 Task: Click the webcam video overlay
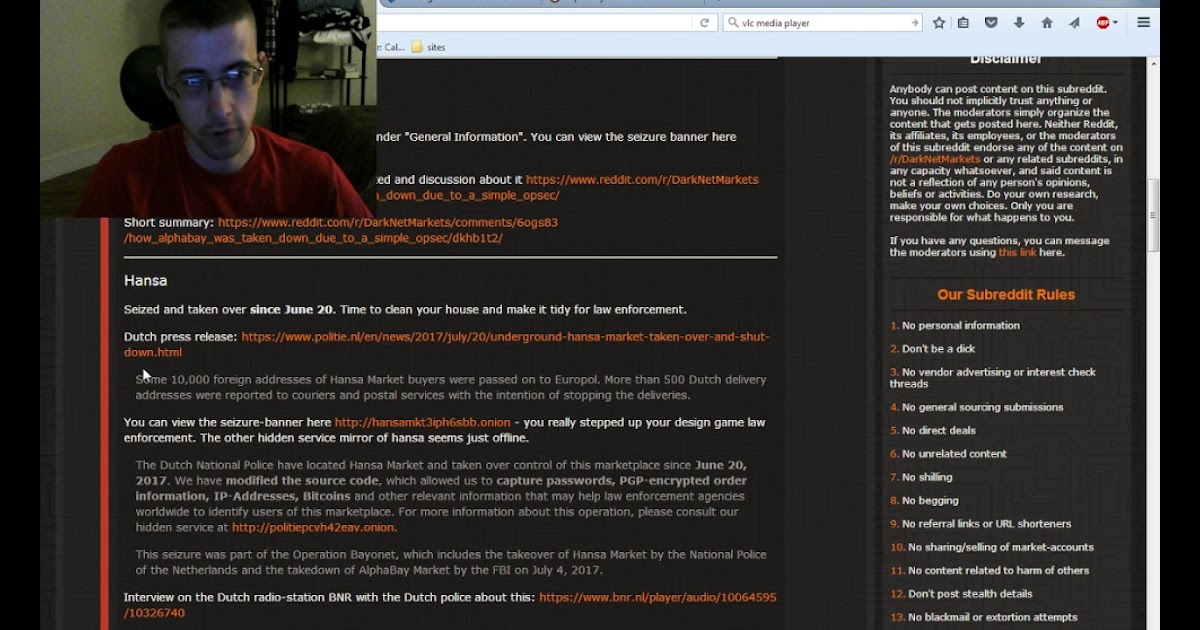[208, 108]
